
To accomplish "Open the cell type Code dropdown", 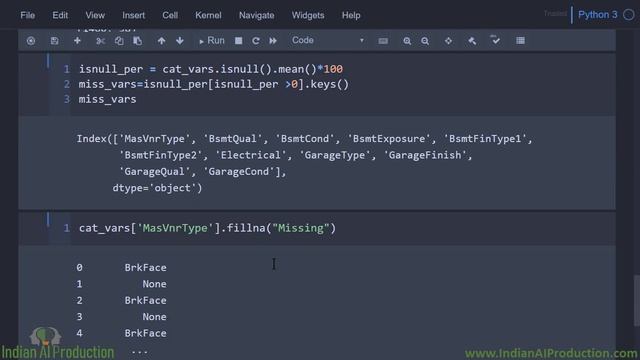I will click(327, 40).
